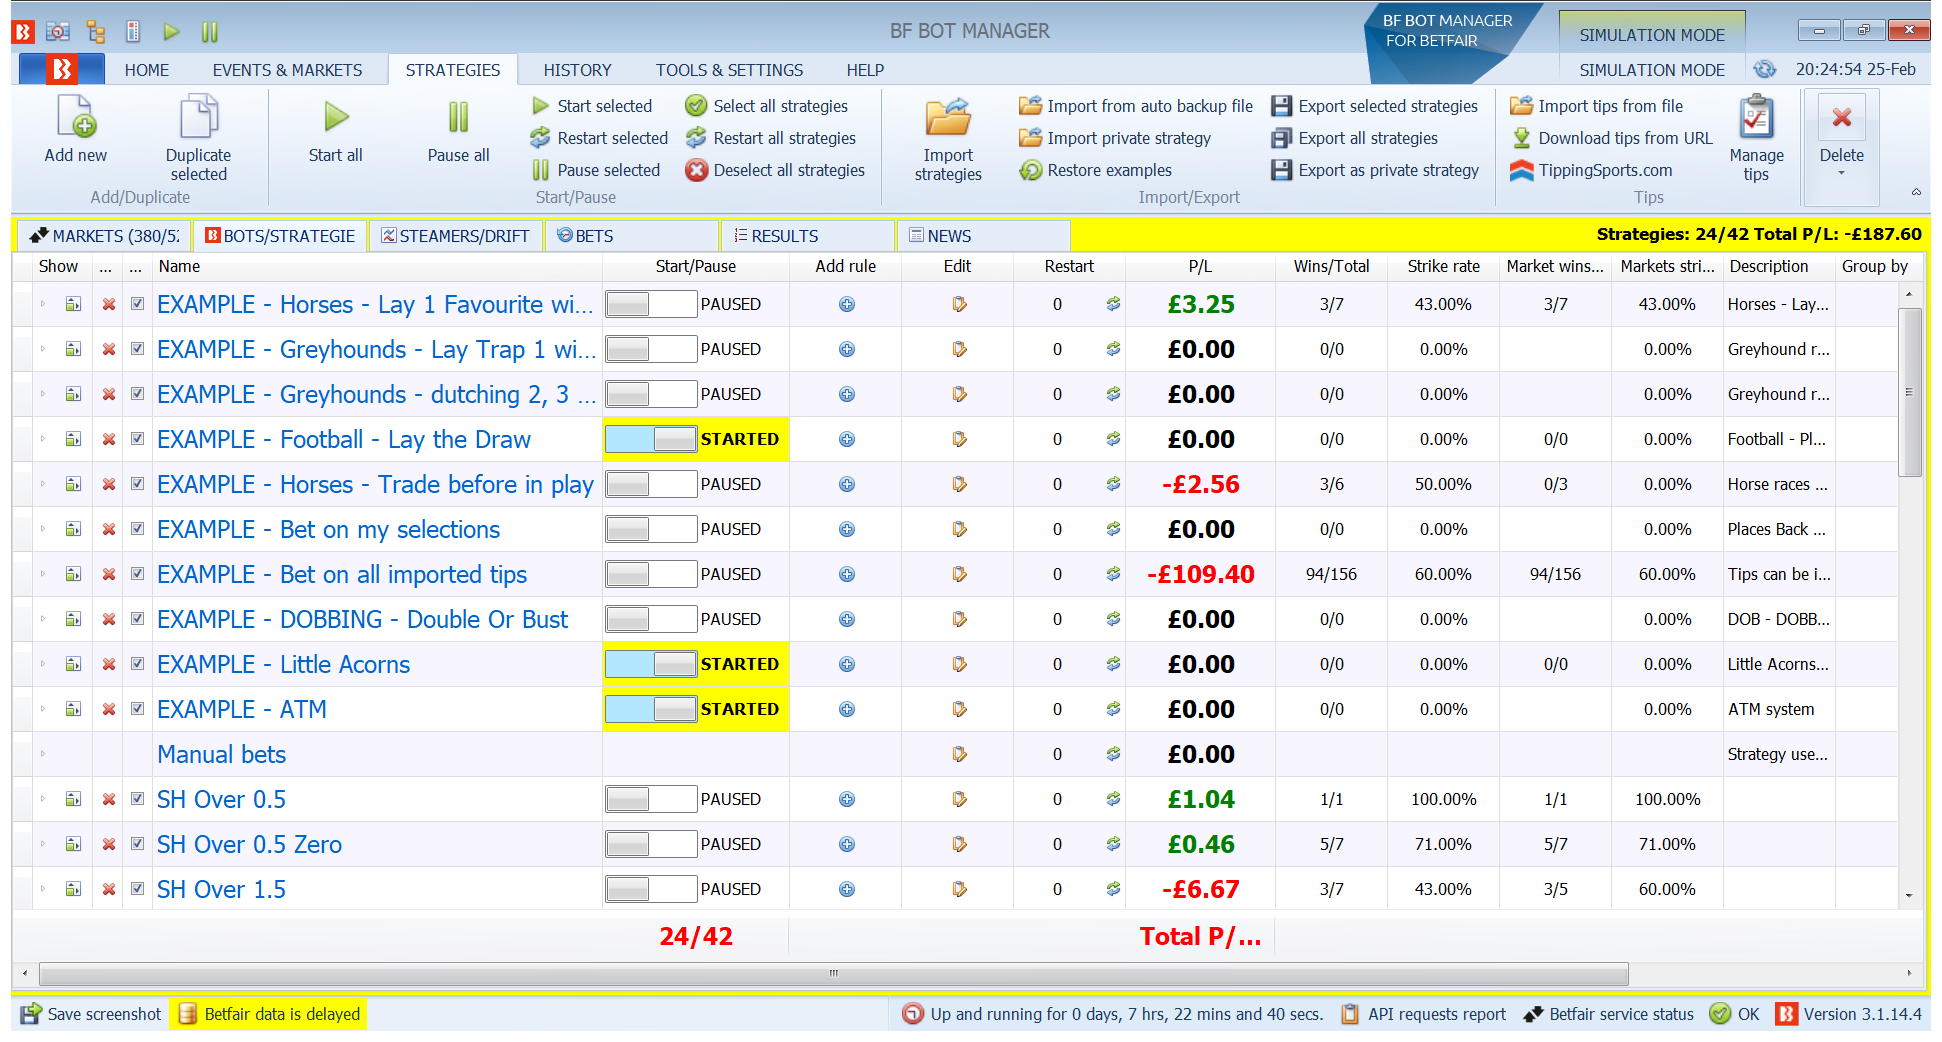Toggle Start/Pause for DOBBING Double Or Bust

coord(651,619)
